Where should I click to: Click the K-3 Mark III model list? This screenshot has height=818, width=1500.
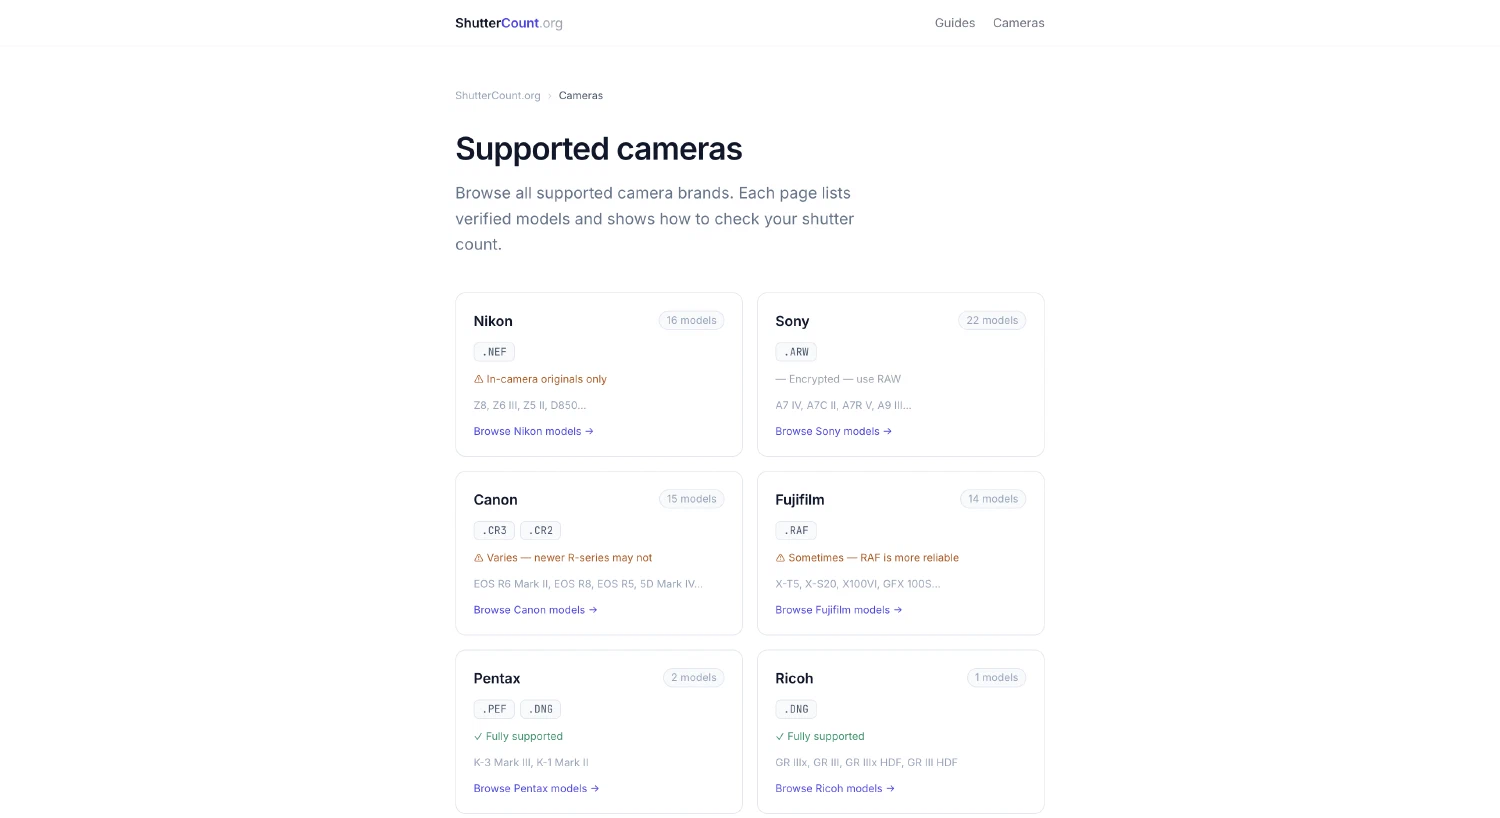pos(531,762)
